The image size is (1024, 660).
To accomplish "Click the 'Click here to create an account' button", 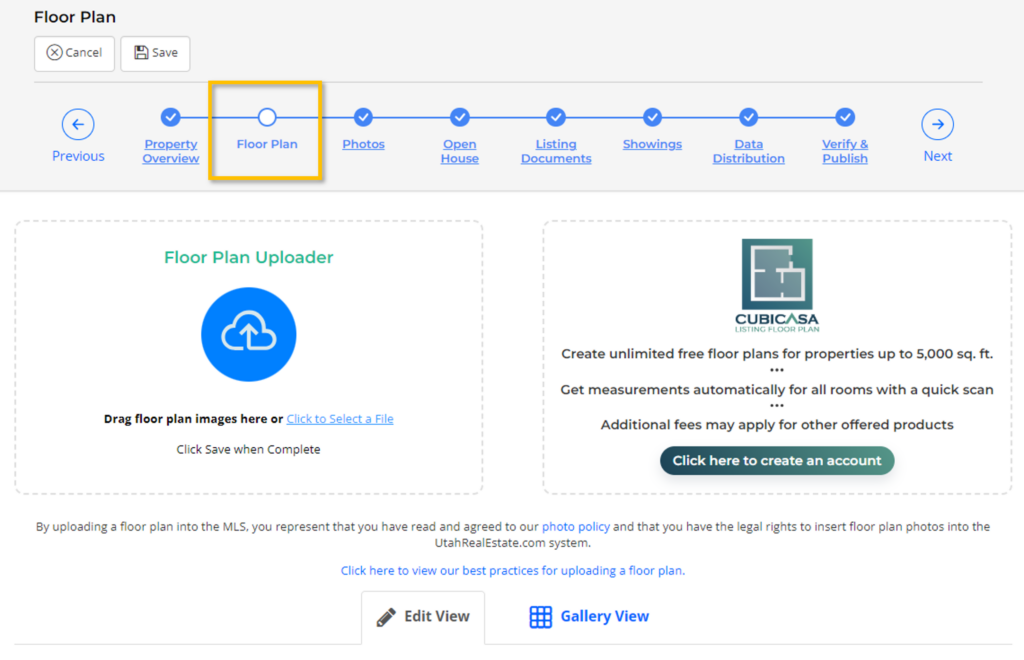I will click(x=776, y=461).
